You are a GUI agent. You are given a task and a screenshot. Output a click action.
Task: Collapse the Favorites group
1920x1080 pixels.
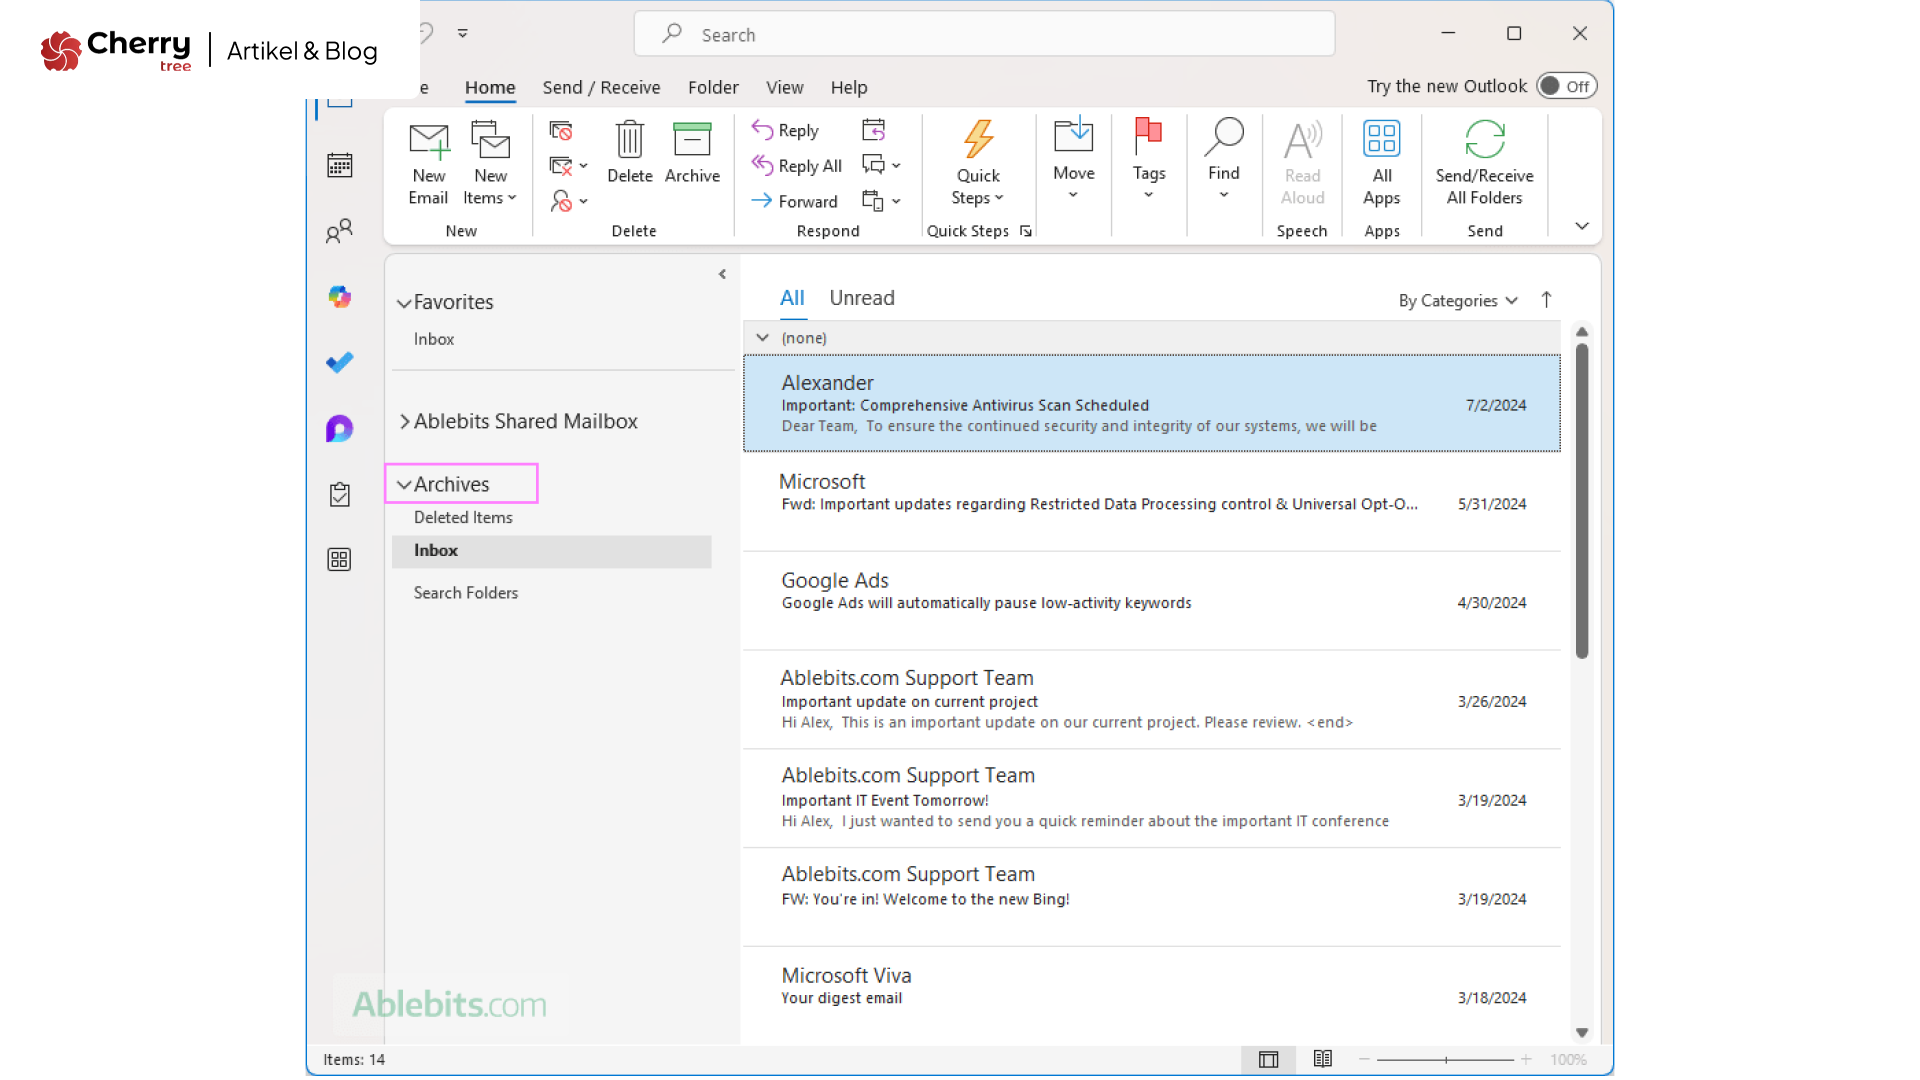[x=404, y=303]
